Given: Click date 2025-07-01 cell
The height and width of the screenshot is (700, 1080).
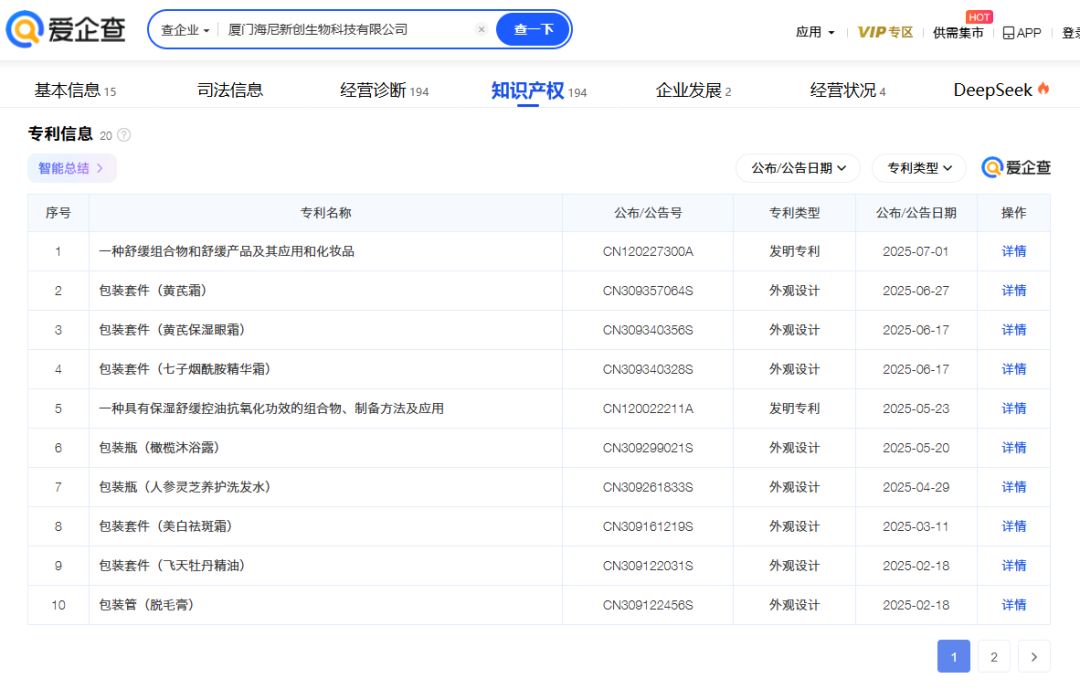Looking at the screenshot, I should tap(915, 251).
